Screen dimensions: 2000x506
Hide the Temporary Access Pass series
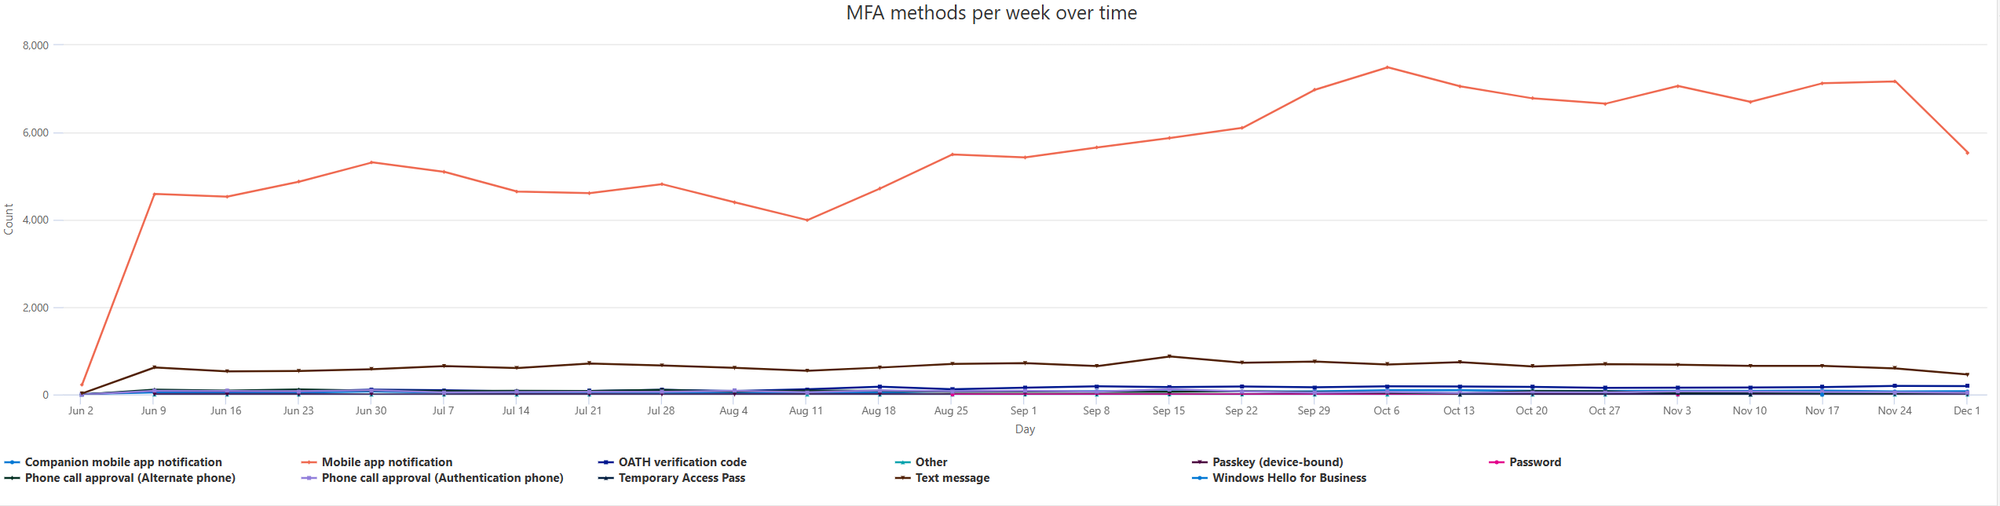[681, 478]
